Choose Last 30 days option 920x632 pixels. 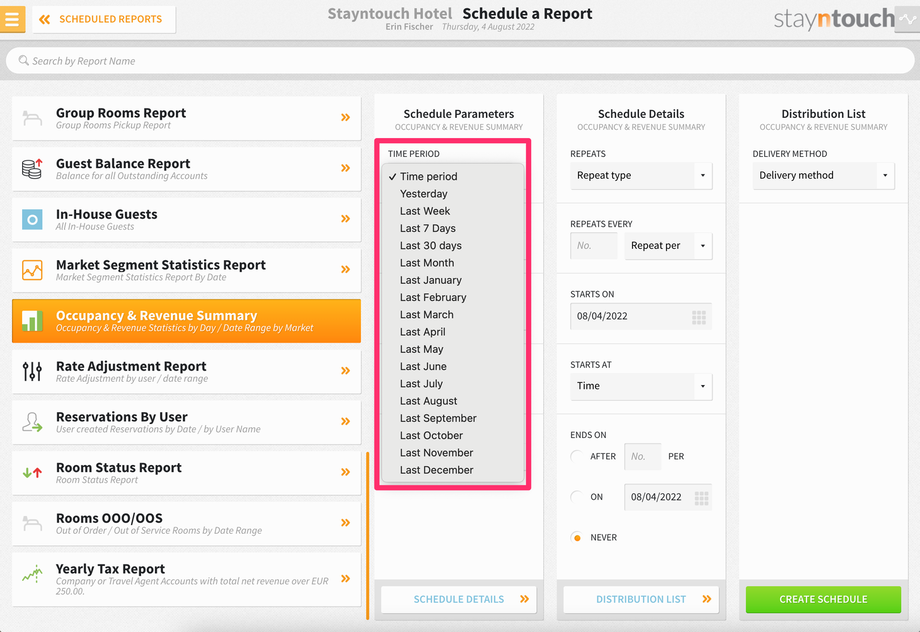tap(452, 245)
